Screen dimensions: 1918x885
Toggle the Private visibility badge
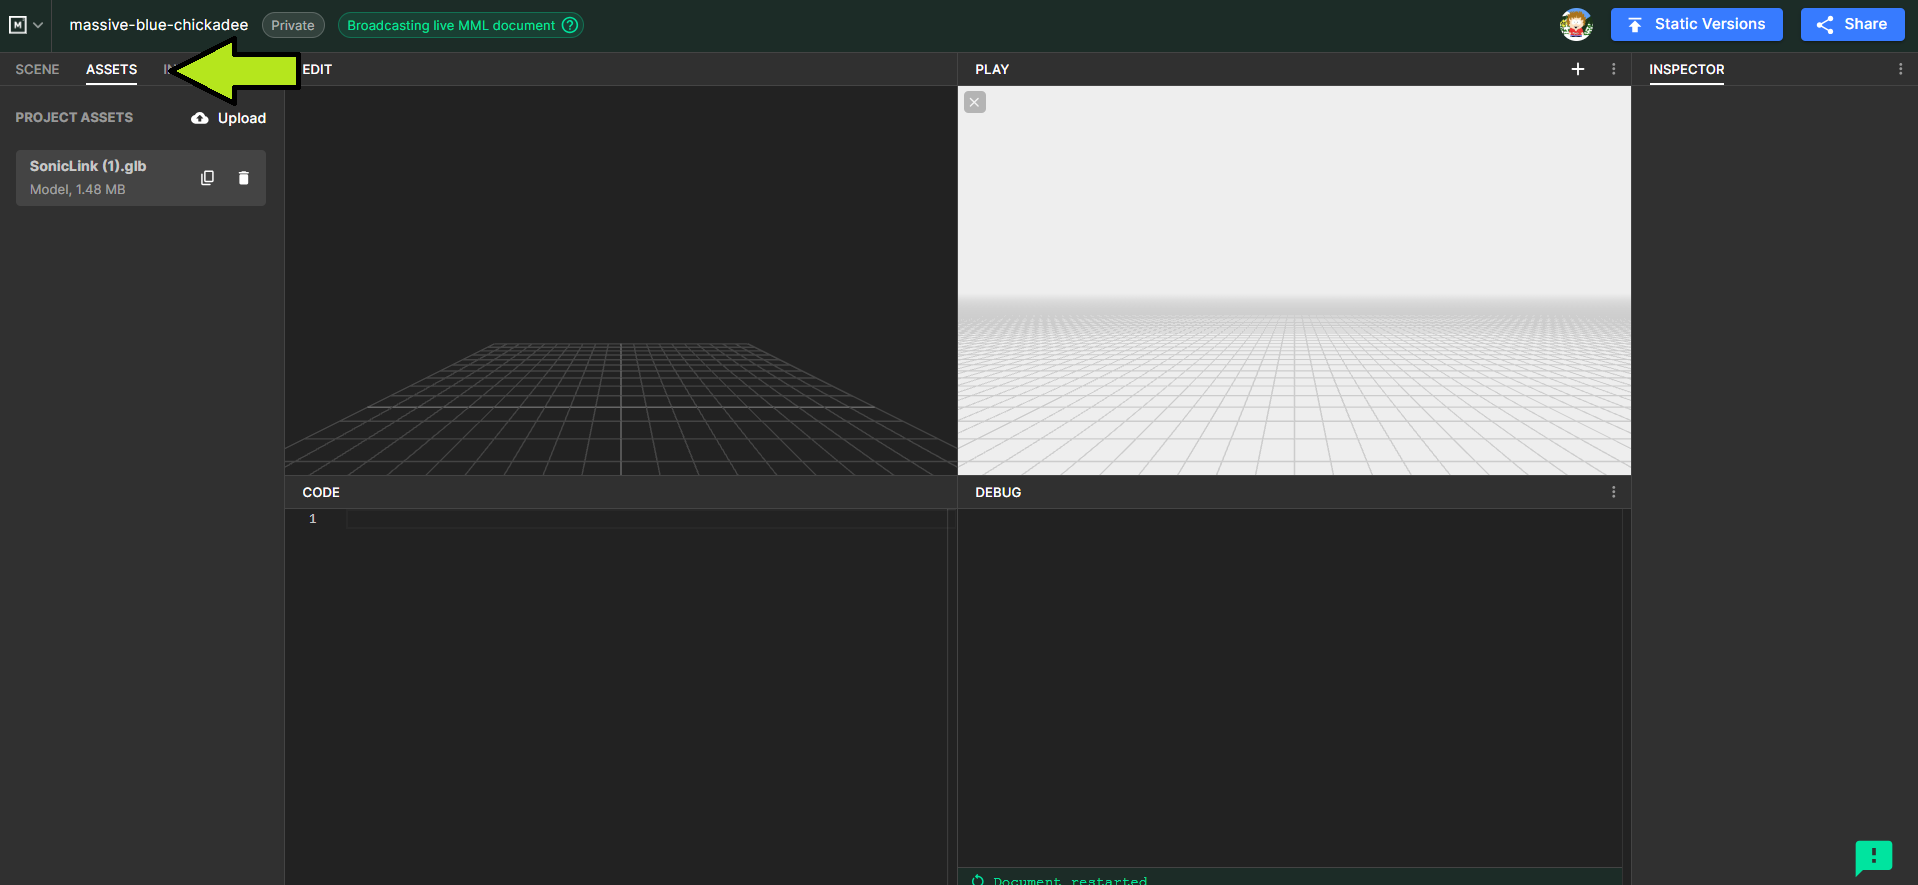(x=293, y=25)
